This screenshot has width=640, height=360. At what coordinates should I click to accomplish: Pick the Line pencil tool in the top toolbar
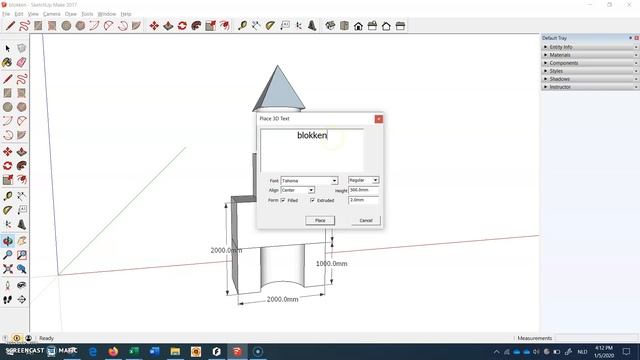[x=10, y=26]
